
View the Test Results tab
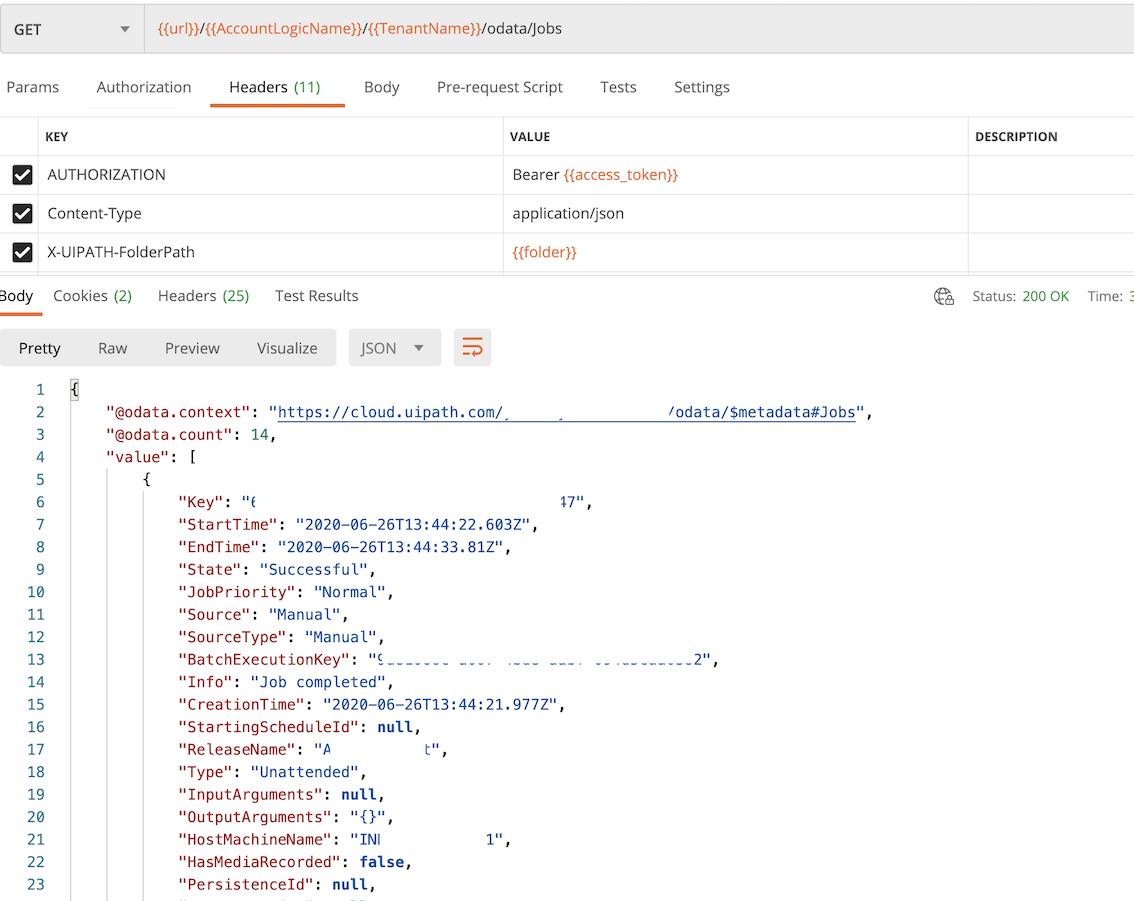[x=316, y=296]
